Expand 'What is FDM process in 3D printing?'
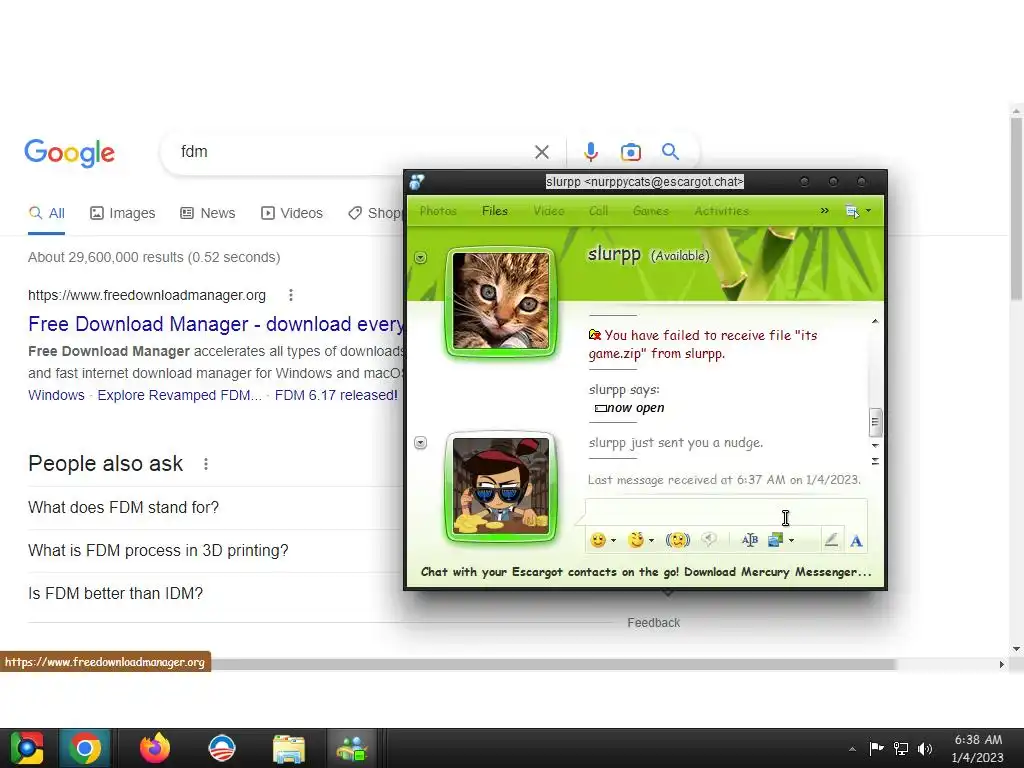This screenshot has height=768, width=1024. pos(216,551)
